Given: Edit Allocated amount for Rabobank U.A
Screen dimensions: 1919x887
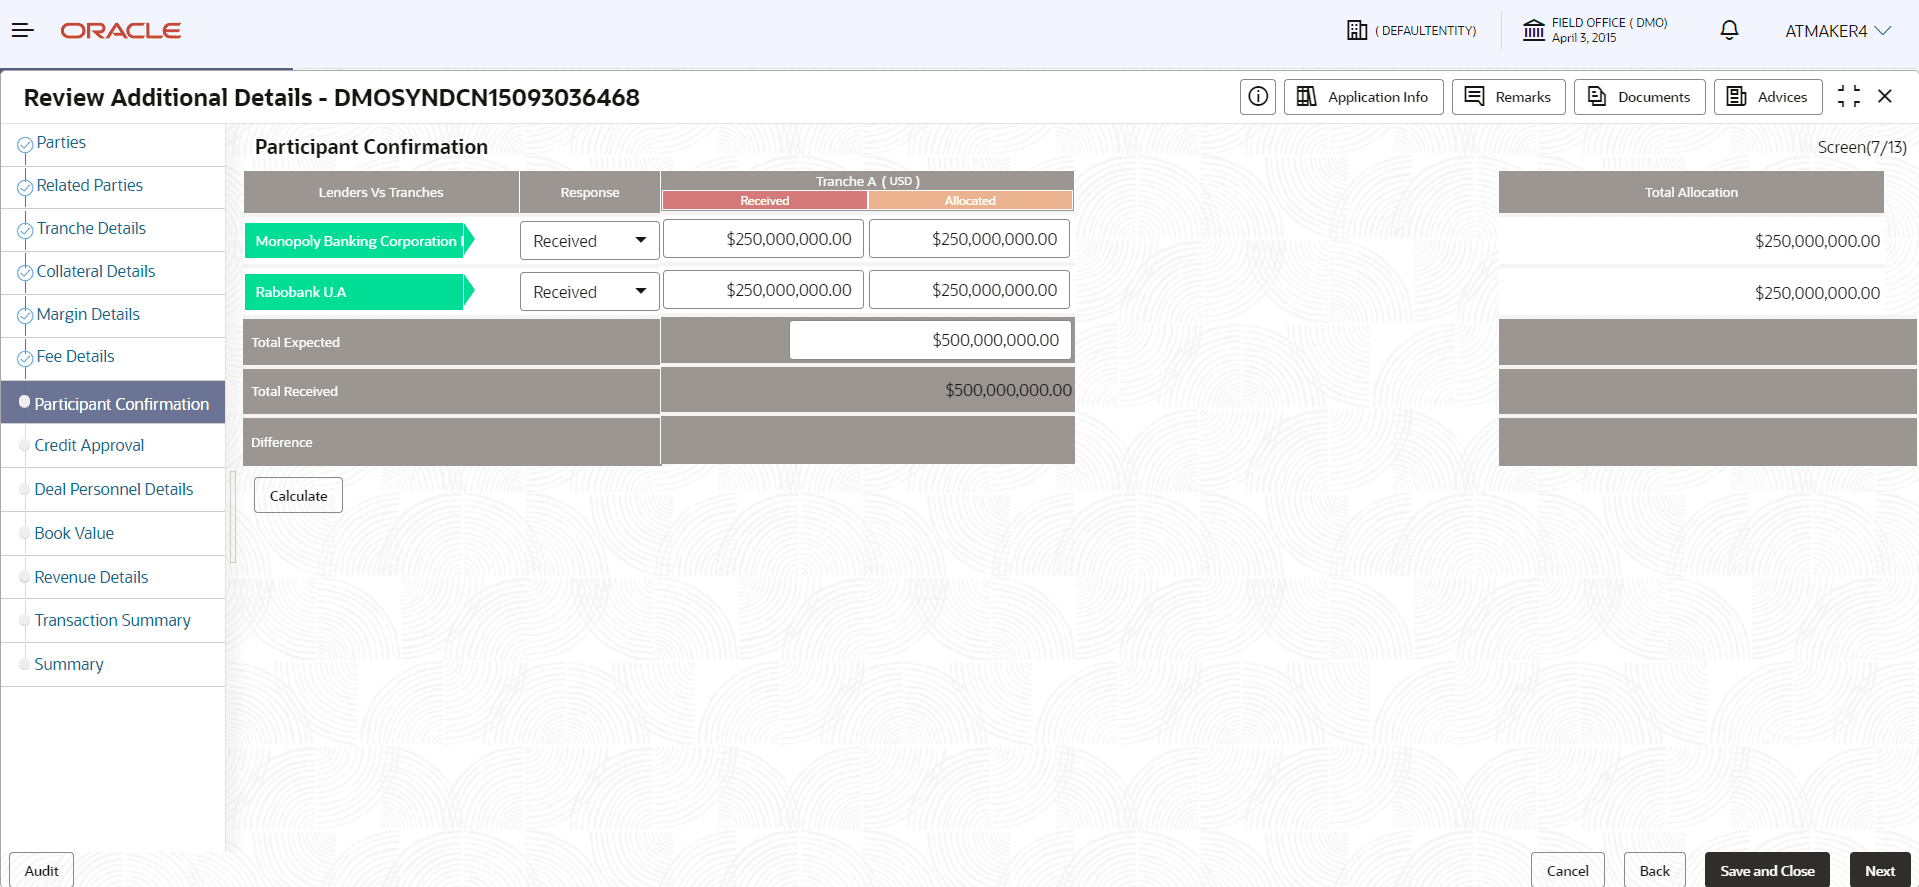Looking at the screenshot, I should point(970,290).
